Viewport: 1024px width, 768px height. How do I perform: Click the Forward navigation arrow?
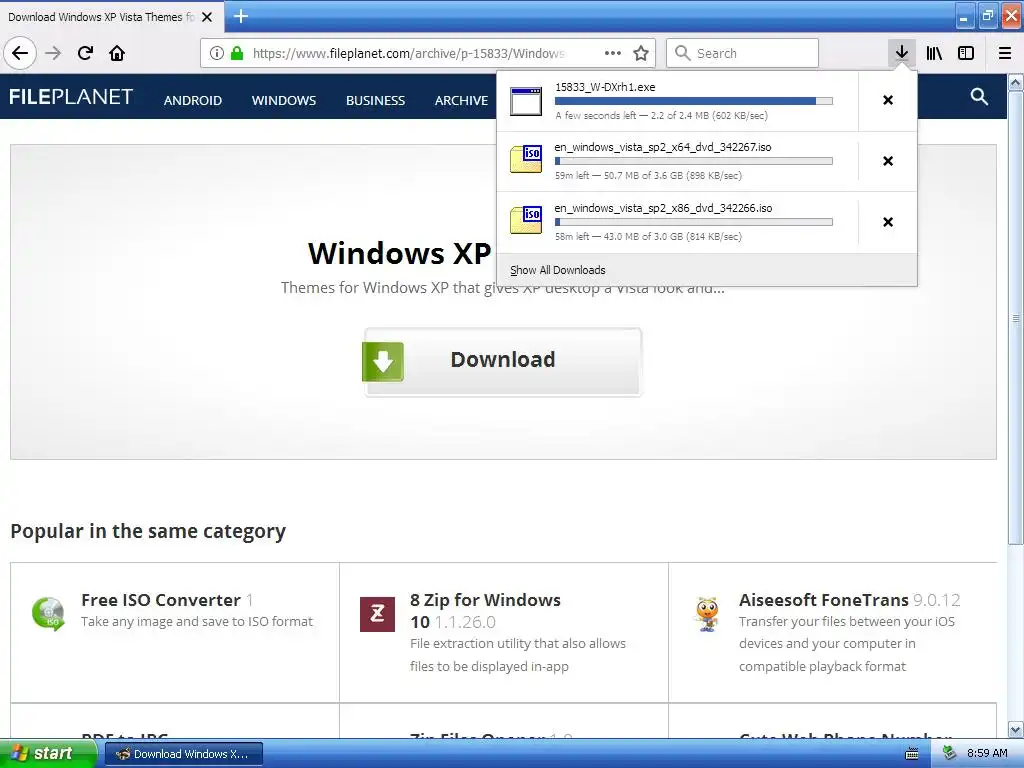[53, 53]
